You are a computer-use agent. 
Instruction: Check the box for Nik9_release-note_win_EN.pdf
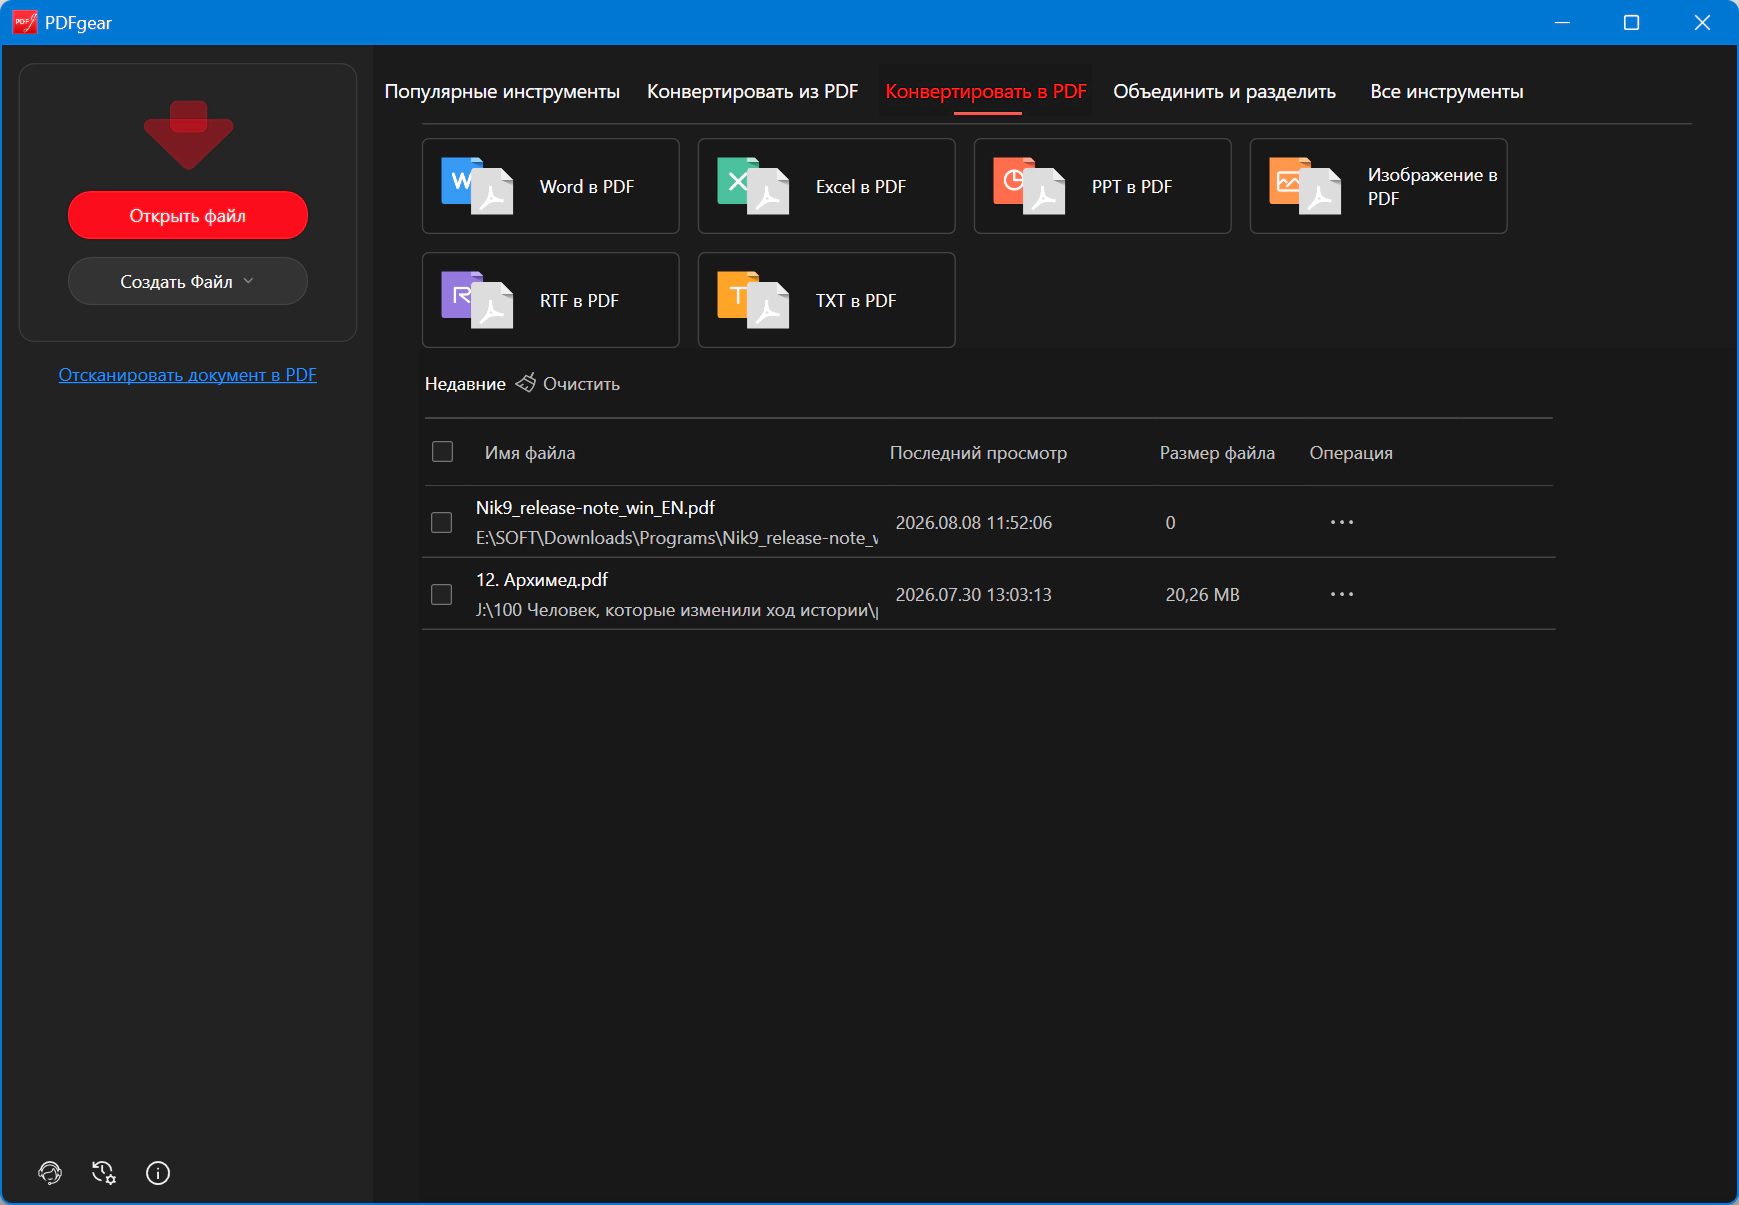(x=441, y=522)
